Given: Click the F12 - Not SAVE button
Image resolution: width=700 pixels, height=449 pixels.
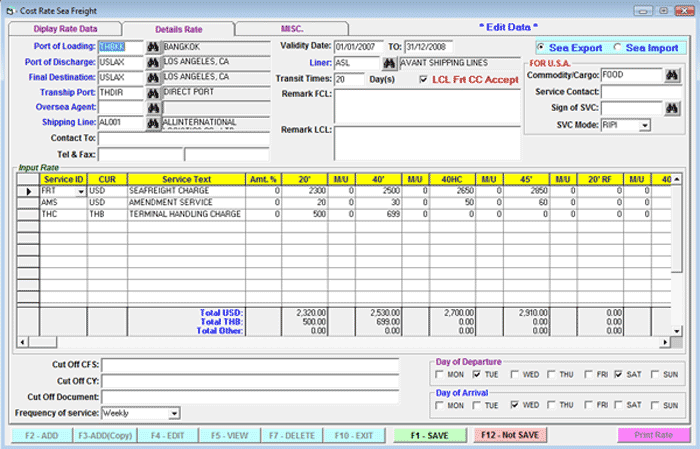Looking at the screenshot, I should (510, 435).
